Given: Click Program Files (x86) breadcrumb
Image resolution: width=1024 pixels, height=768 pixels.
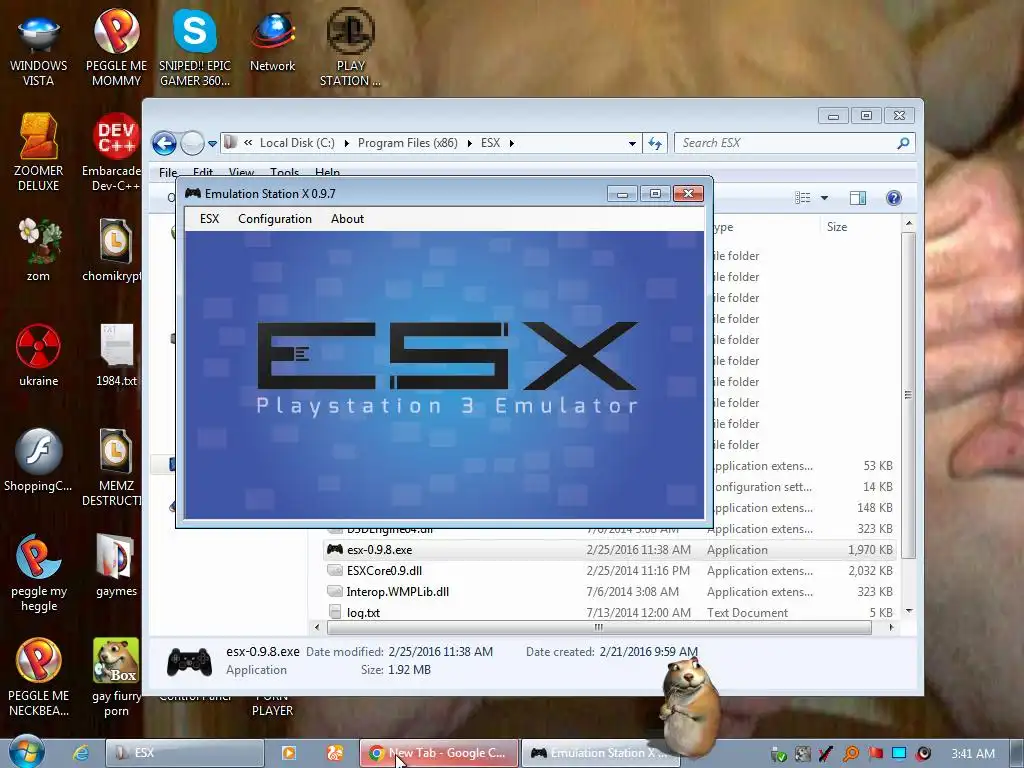Looking at the screenshot, I should tap(408, 143).
